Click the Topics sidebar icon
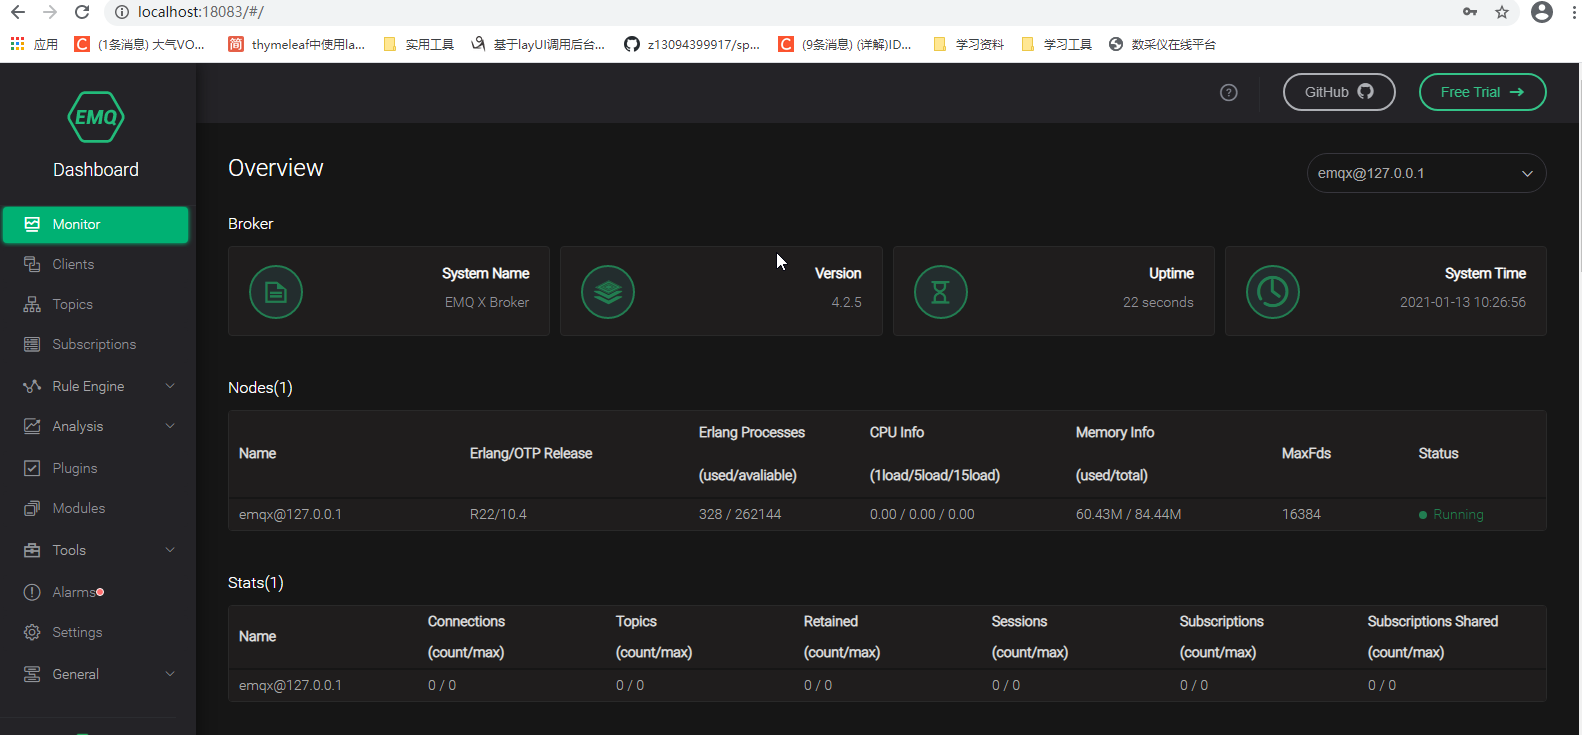Image resolution: width=1582 pixels, height=735 pixels. click(x=32, y=304)
